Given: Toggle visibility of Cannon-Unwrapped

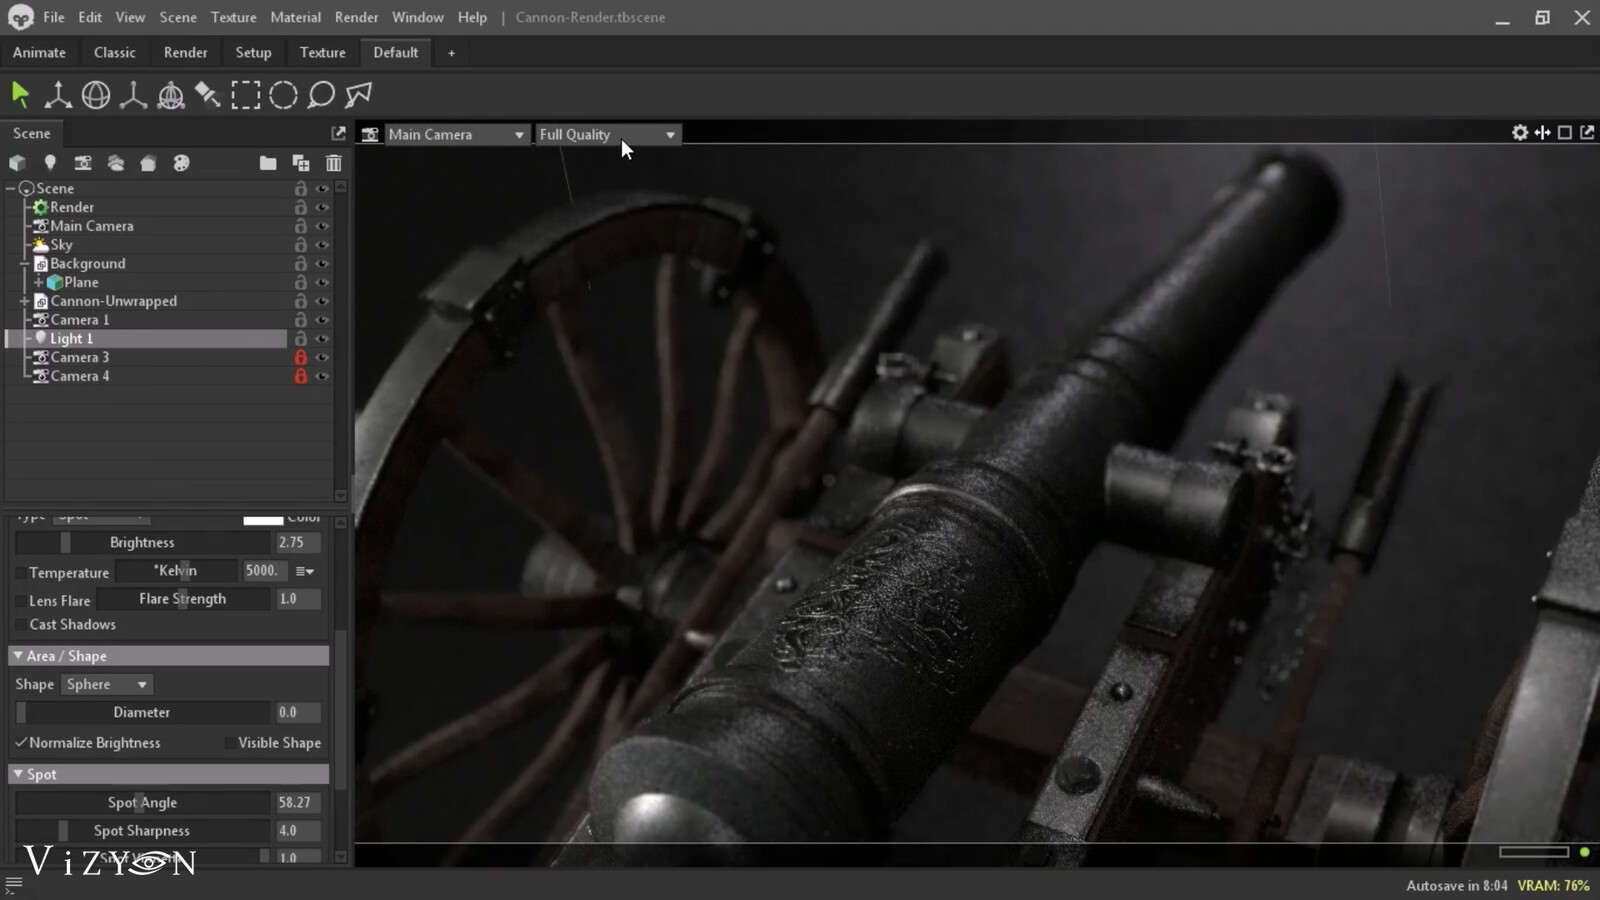Looking at the screenshot, I should click(322, 301).
